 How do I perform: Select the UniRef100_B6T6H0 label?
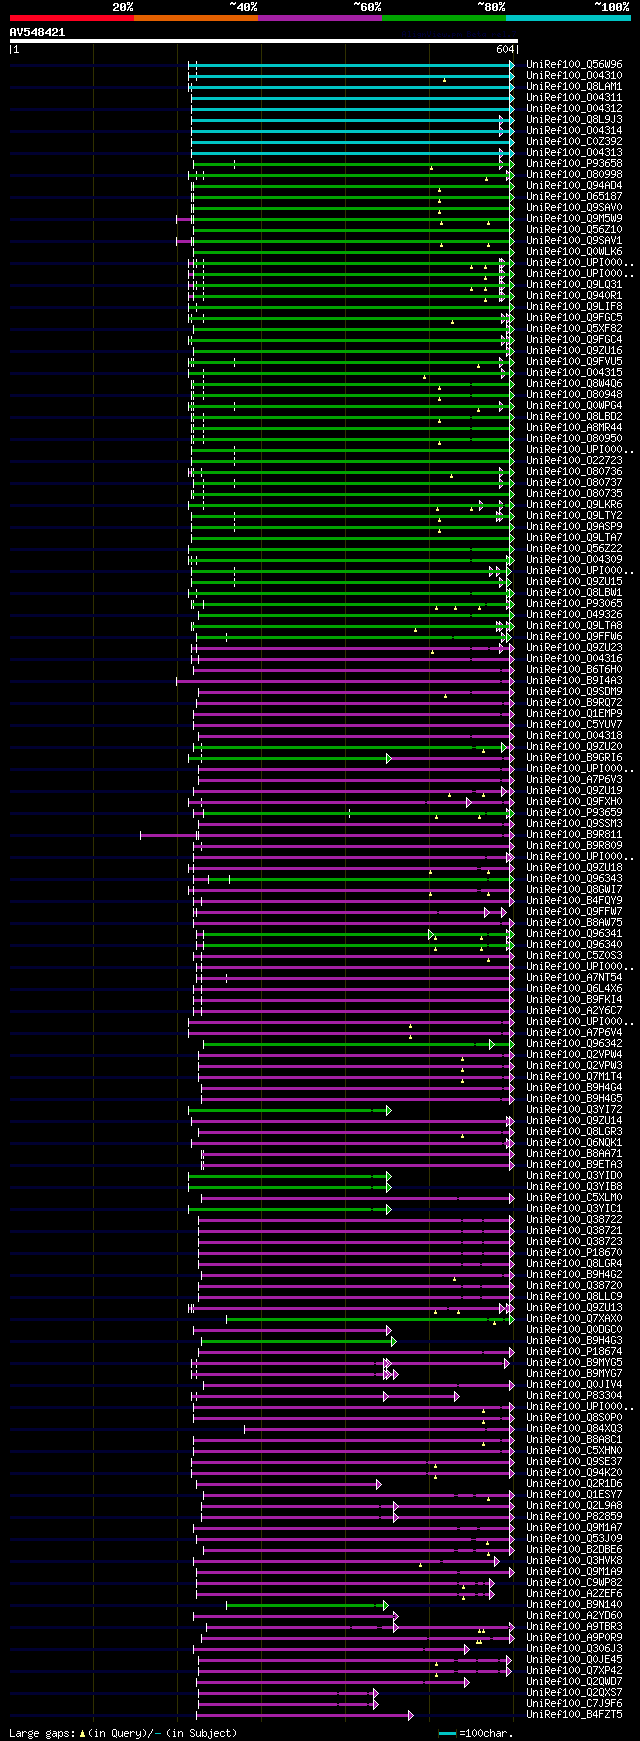click(574, 669)
